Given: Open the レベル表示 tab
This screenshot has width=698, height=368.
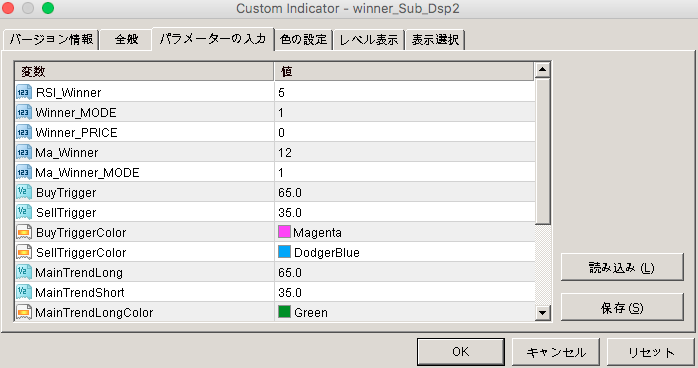Looking at the screenshot, I should (369, 40).
